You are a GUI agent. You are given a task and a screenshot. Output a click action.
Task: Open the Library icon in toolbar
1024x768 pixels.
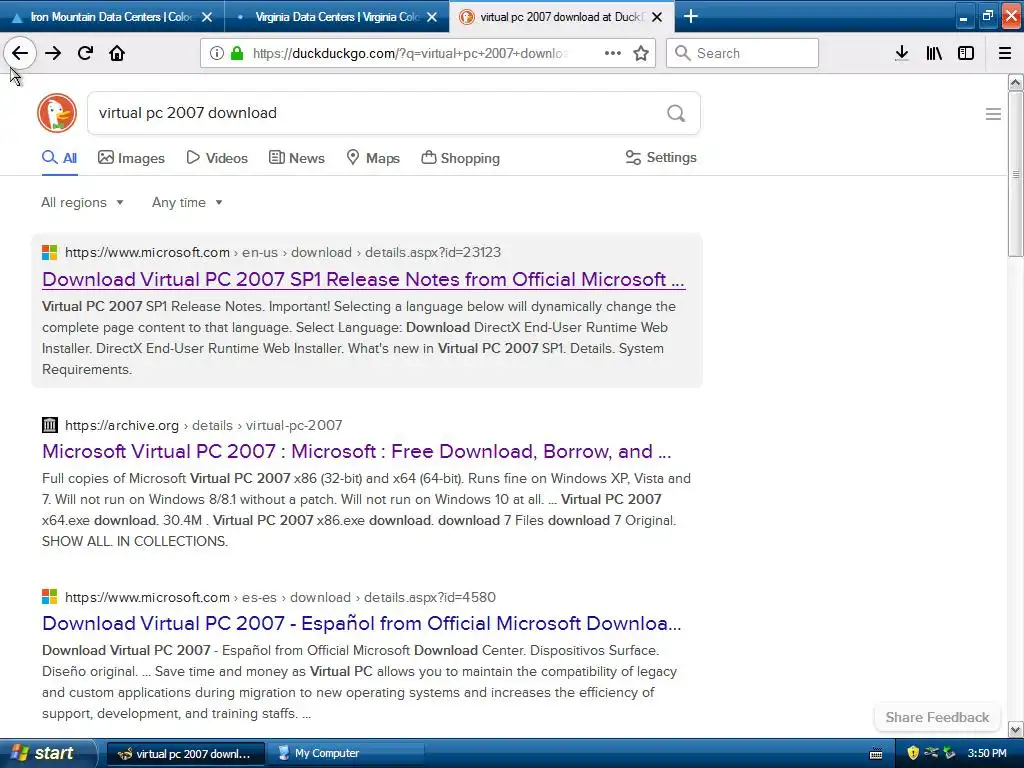point(934,53)
